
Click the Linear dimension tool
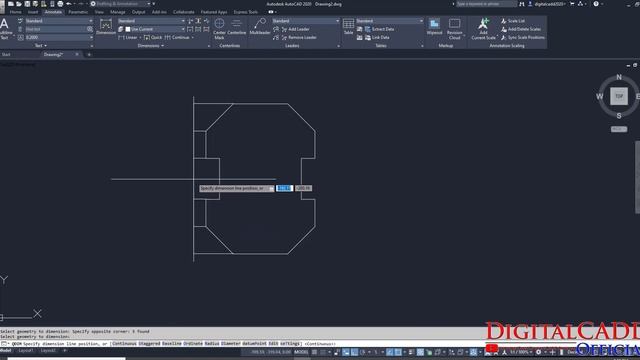pyautogui.click(x=128, y=38)
